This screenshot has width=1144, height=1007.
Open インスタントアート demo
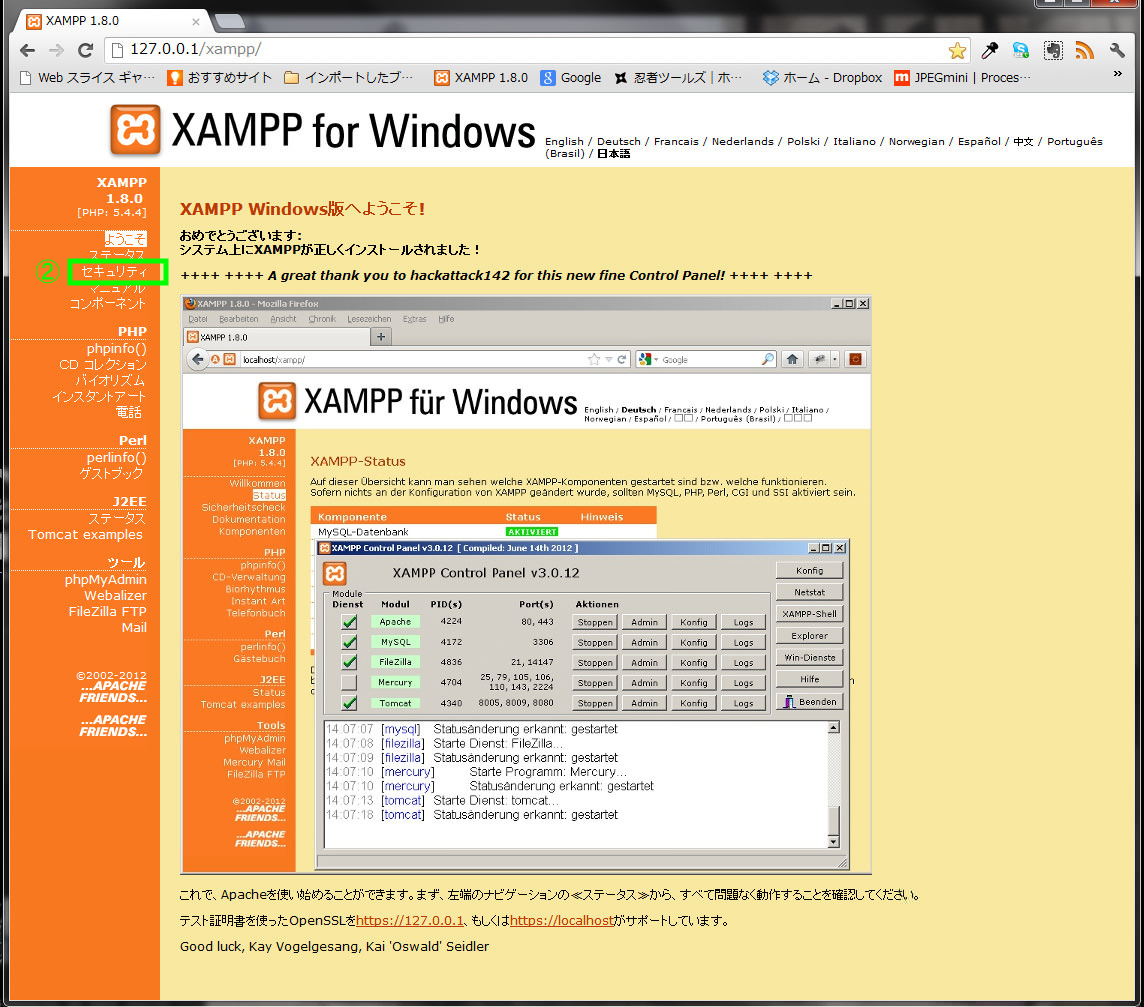coord(99,397)
